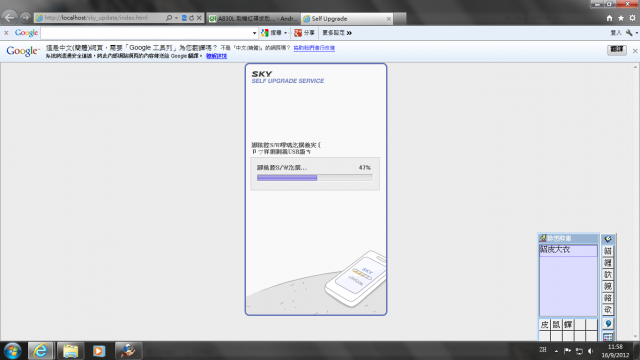Show hidden tray icons arrow
The height and width of the screenshot is (360, 640).
click(556, 351)
